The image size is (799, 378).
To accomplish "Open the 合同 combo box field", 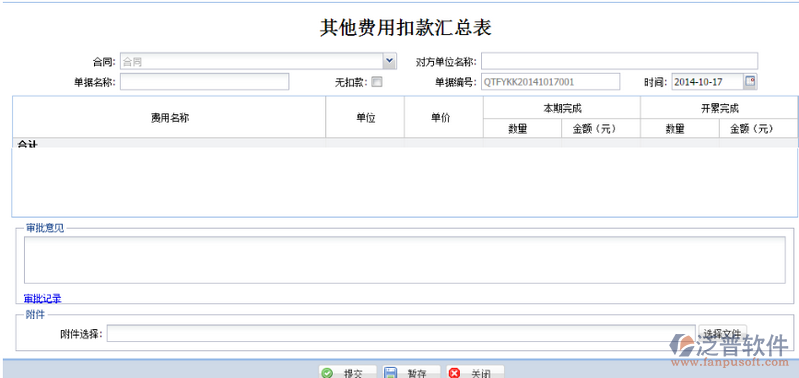I will (258, 61).
